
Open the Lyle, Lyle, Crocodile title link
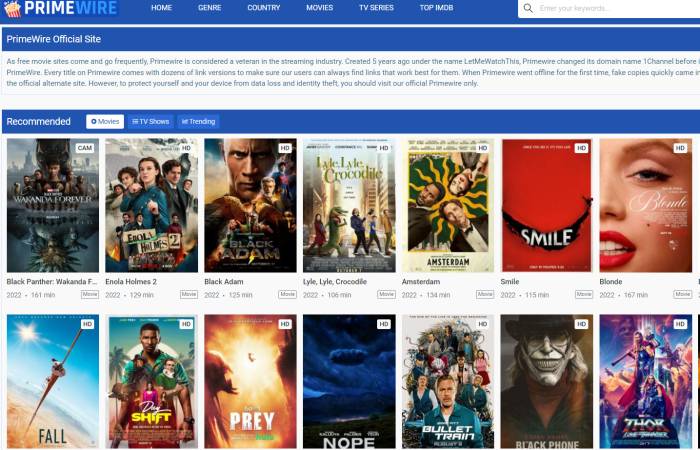[334, 282]
